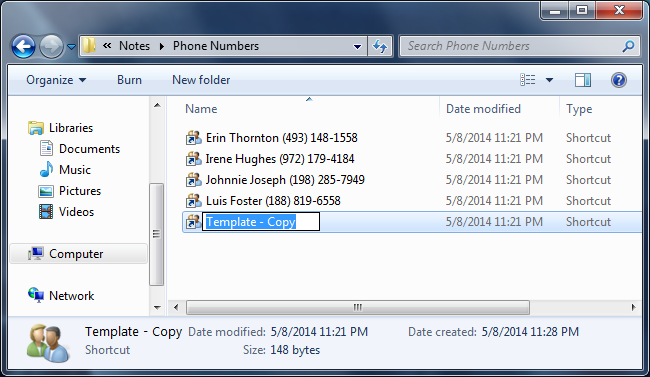Sort by the Name column header
The width and height of the screenshot is (650, 377).
click(x=201, y=109)
